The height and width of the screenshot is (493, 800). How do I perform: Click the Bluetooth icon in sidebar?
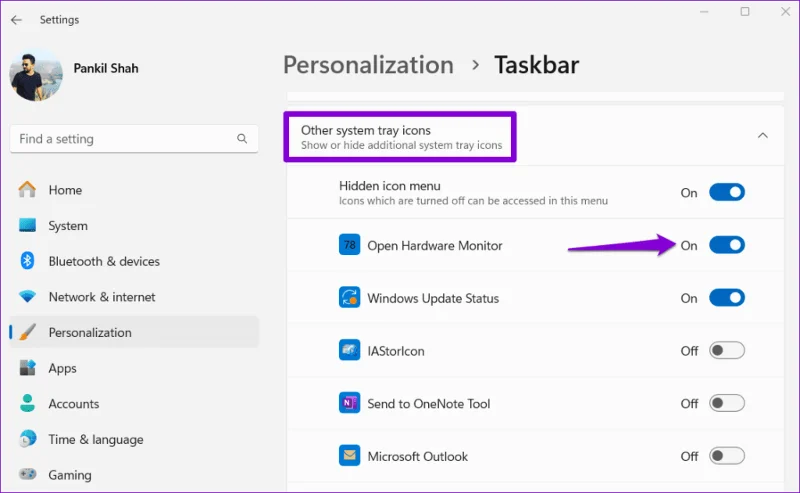27,261
